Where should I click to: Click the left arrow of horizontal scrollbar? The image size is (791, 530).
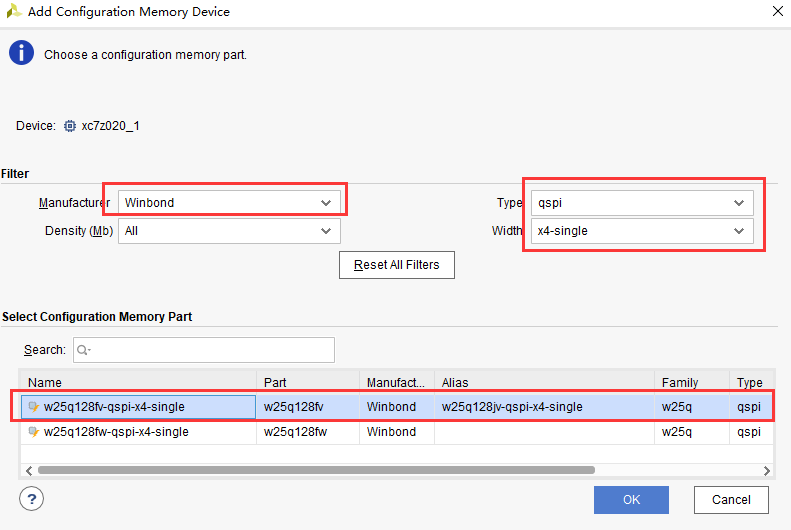(29, 470)
